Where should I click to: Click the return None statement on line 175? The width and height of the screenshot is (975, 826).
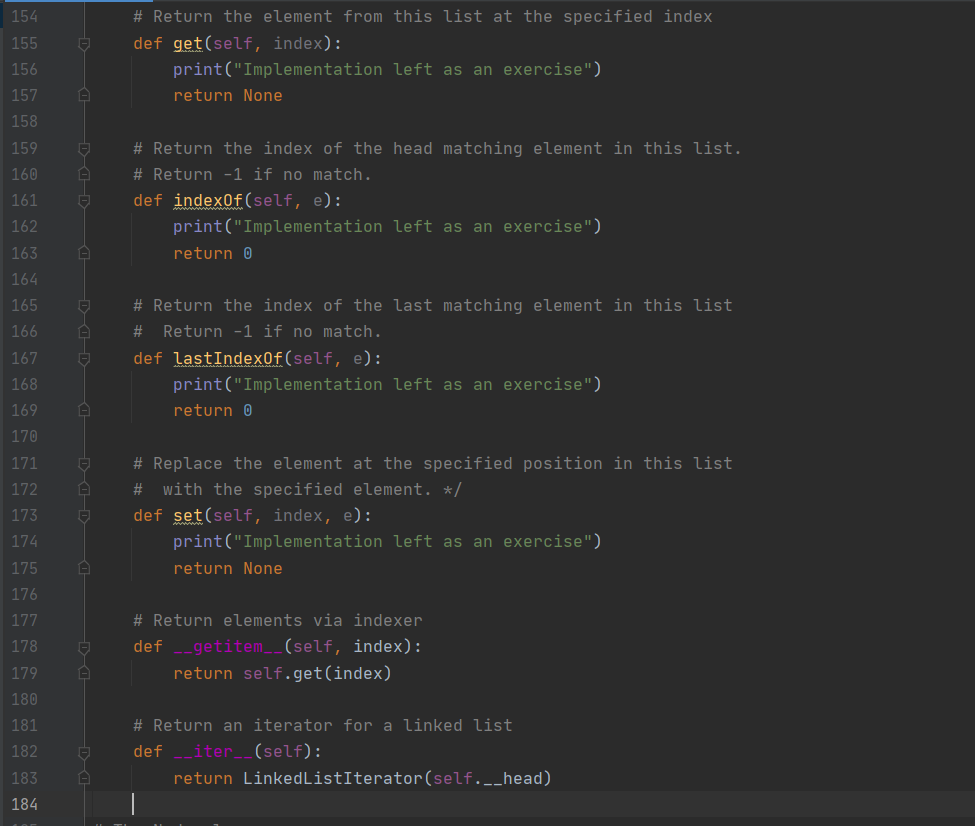228,567
